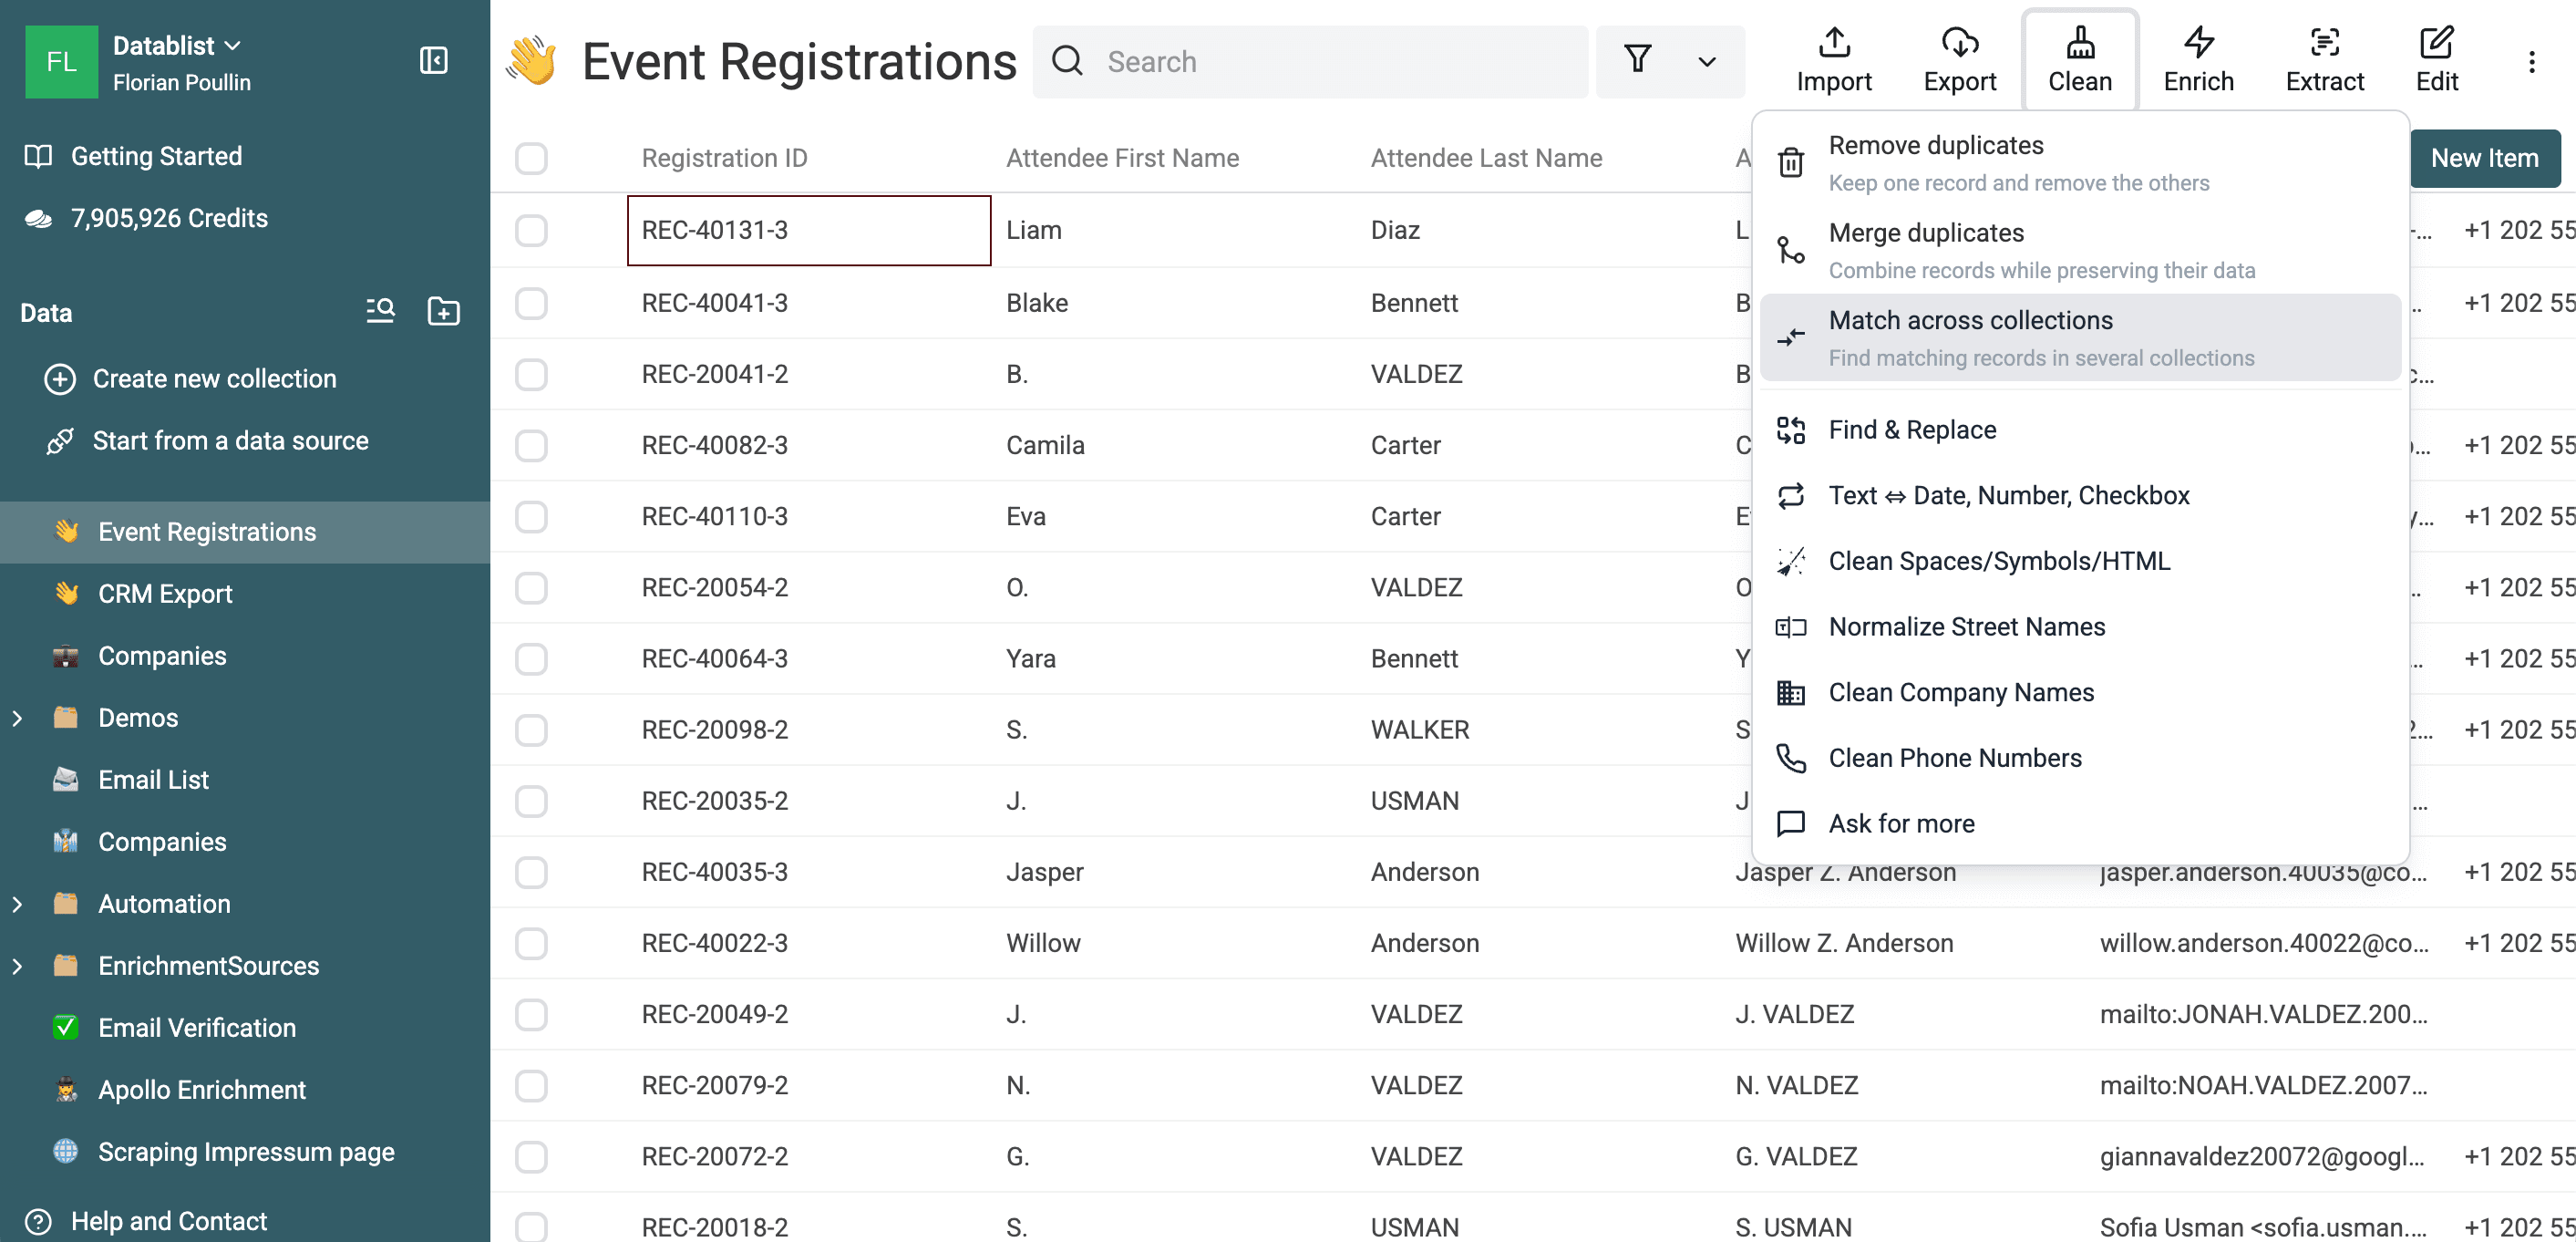Collapse the sidebar panel icon

tap(434, 61)
